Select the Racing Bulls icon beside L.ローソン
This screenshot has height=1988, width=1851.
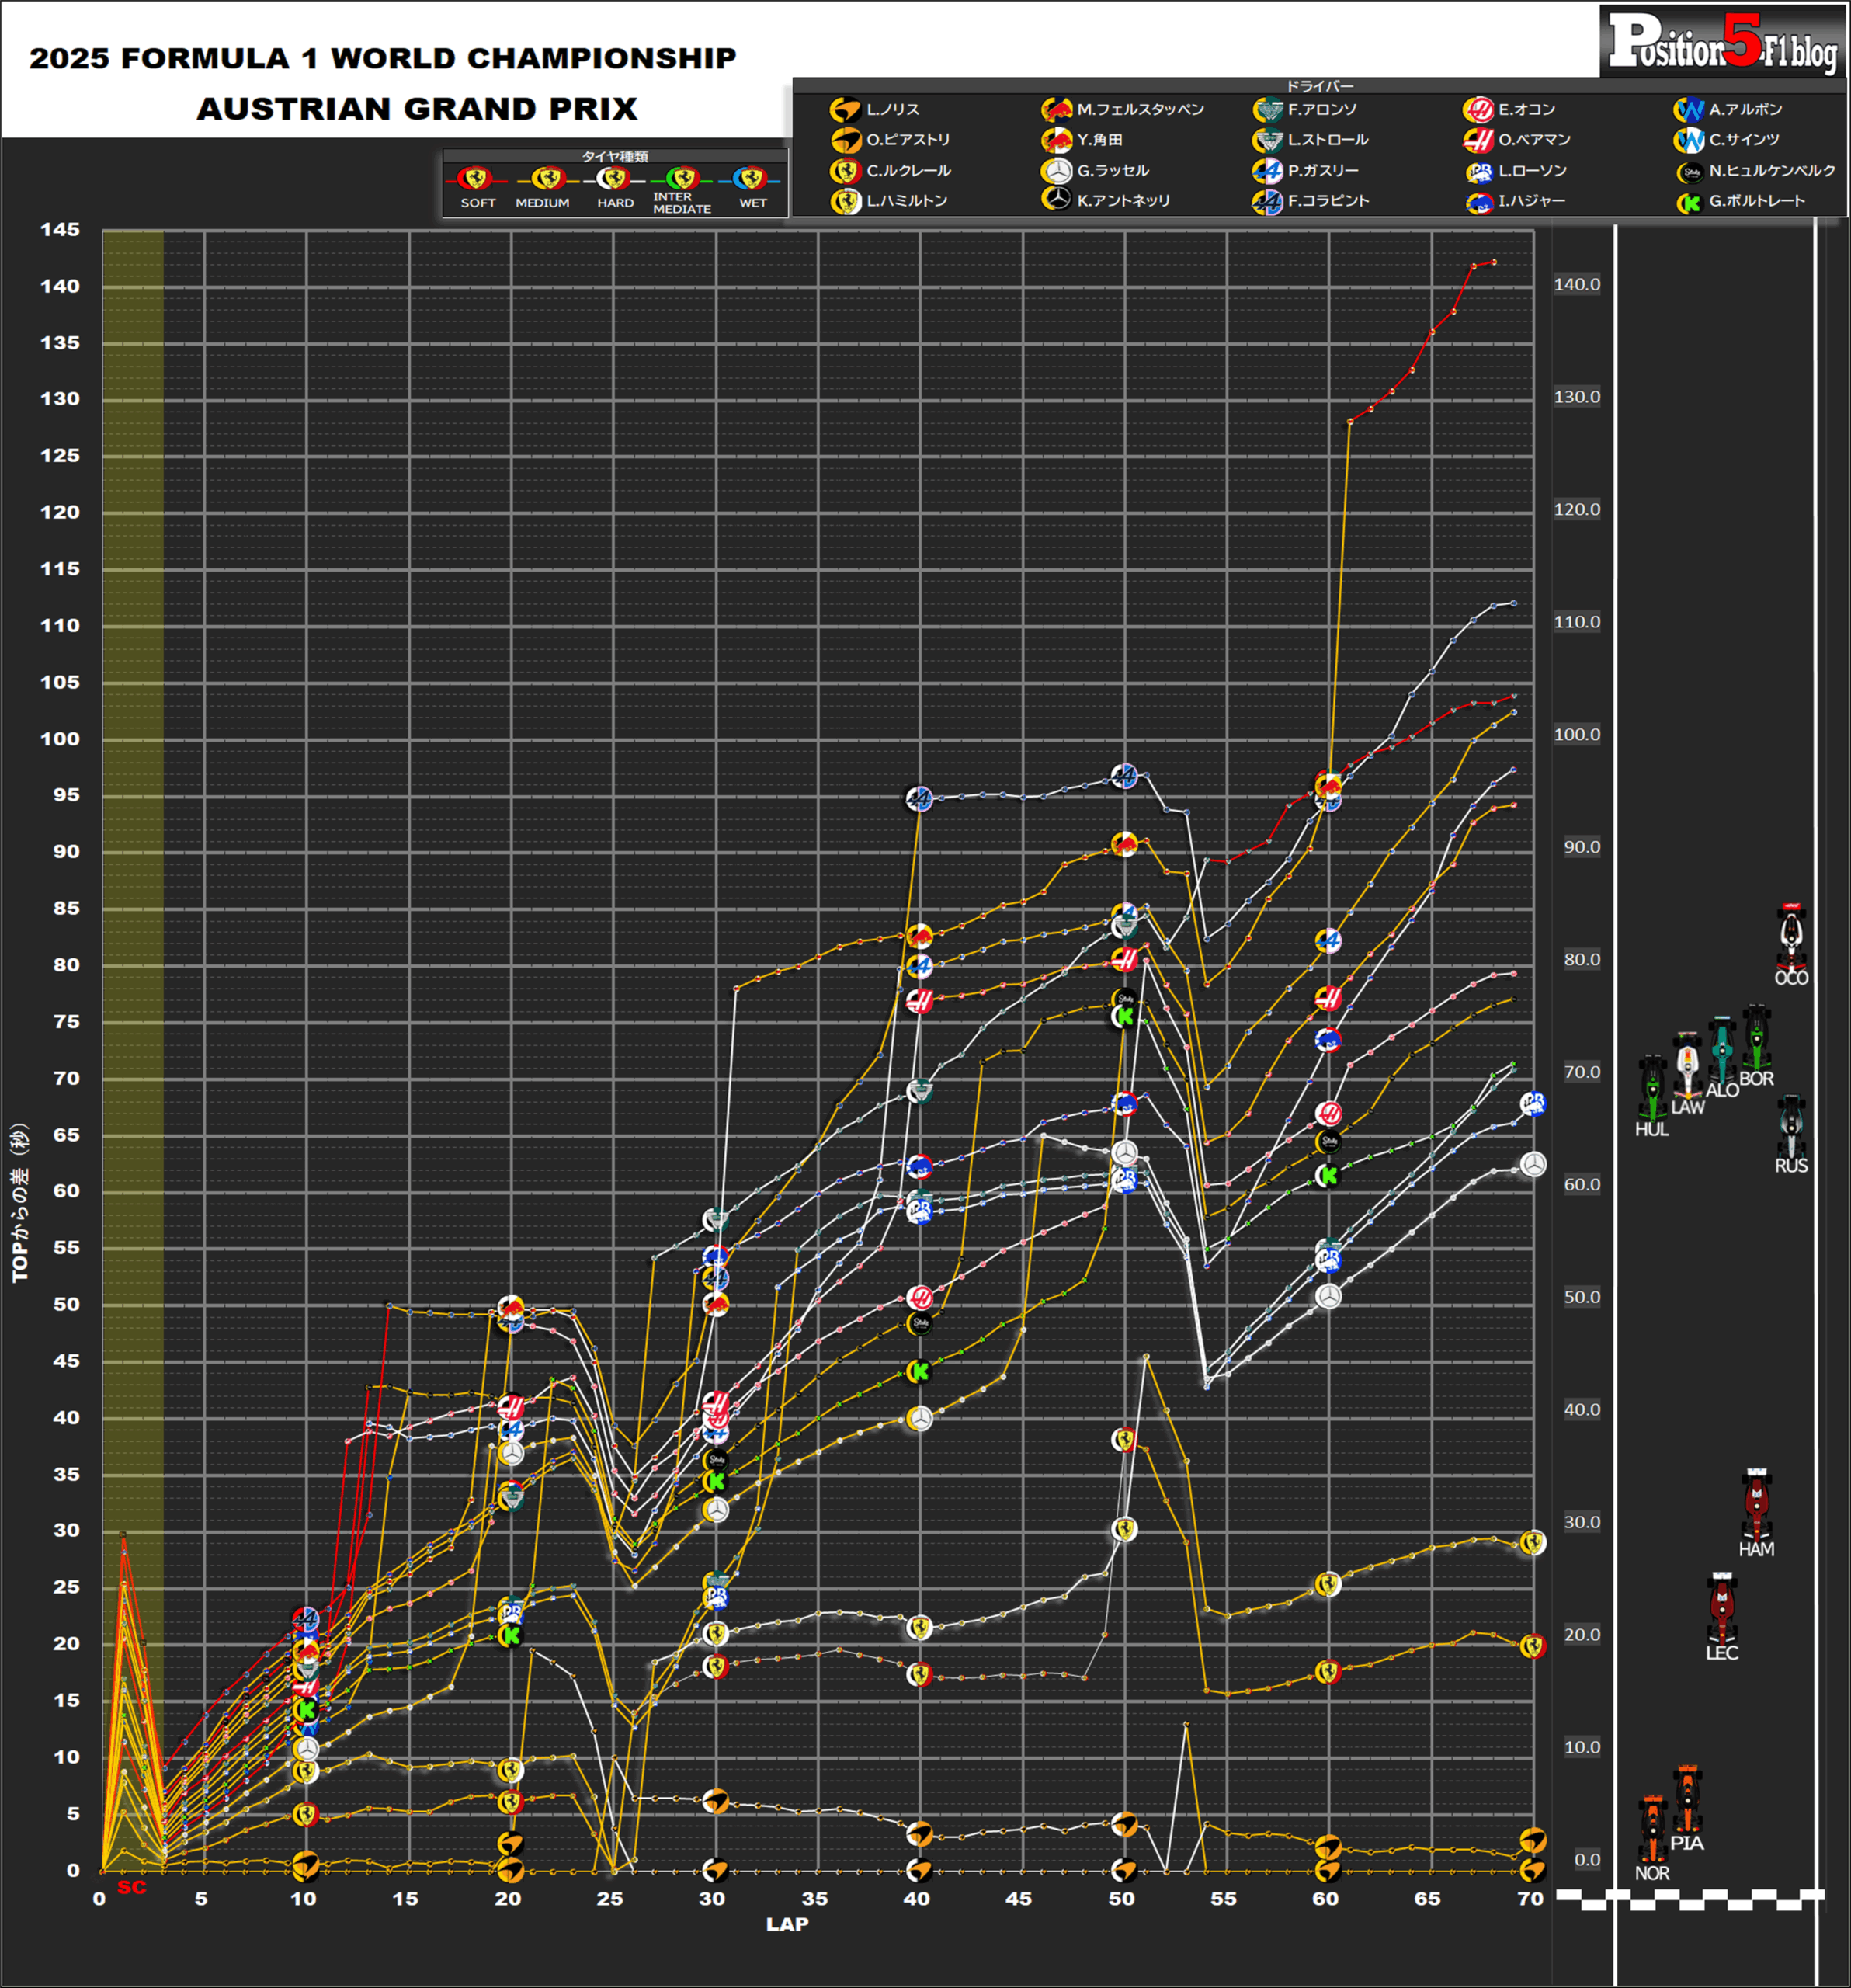(1479, 172)
